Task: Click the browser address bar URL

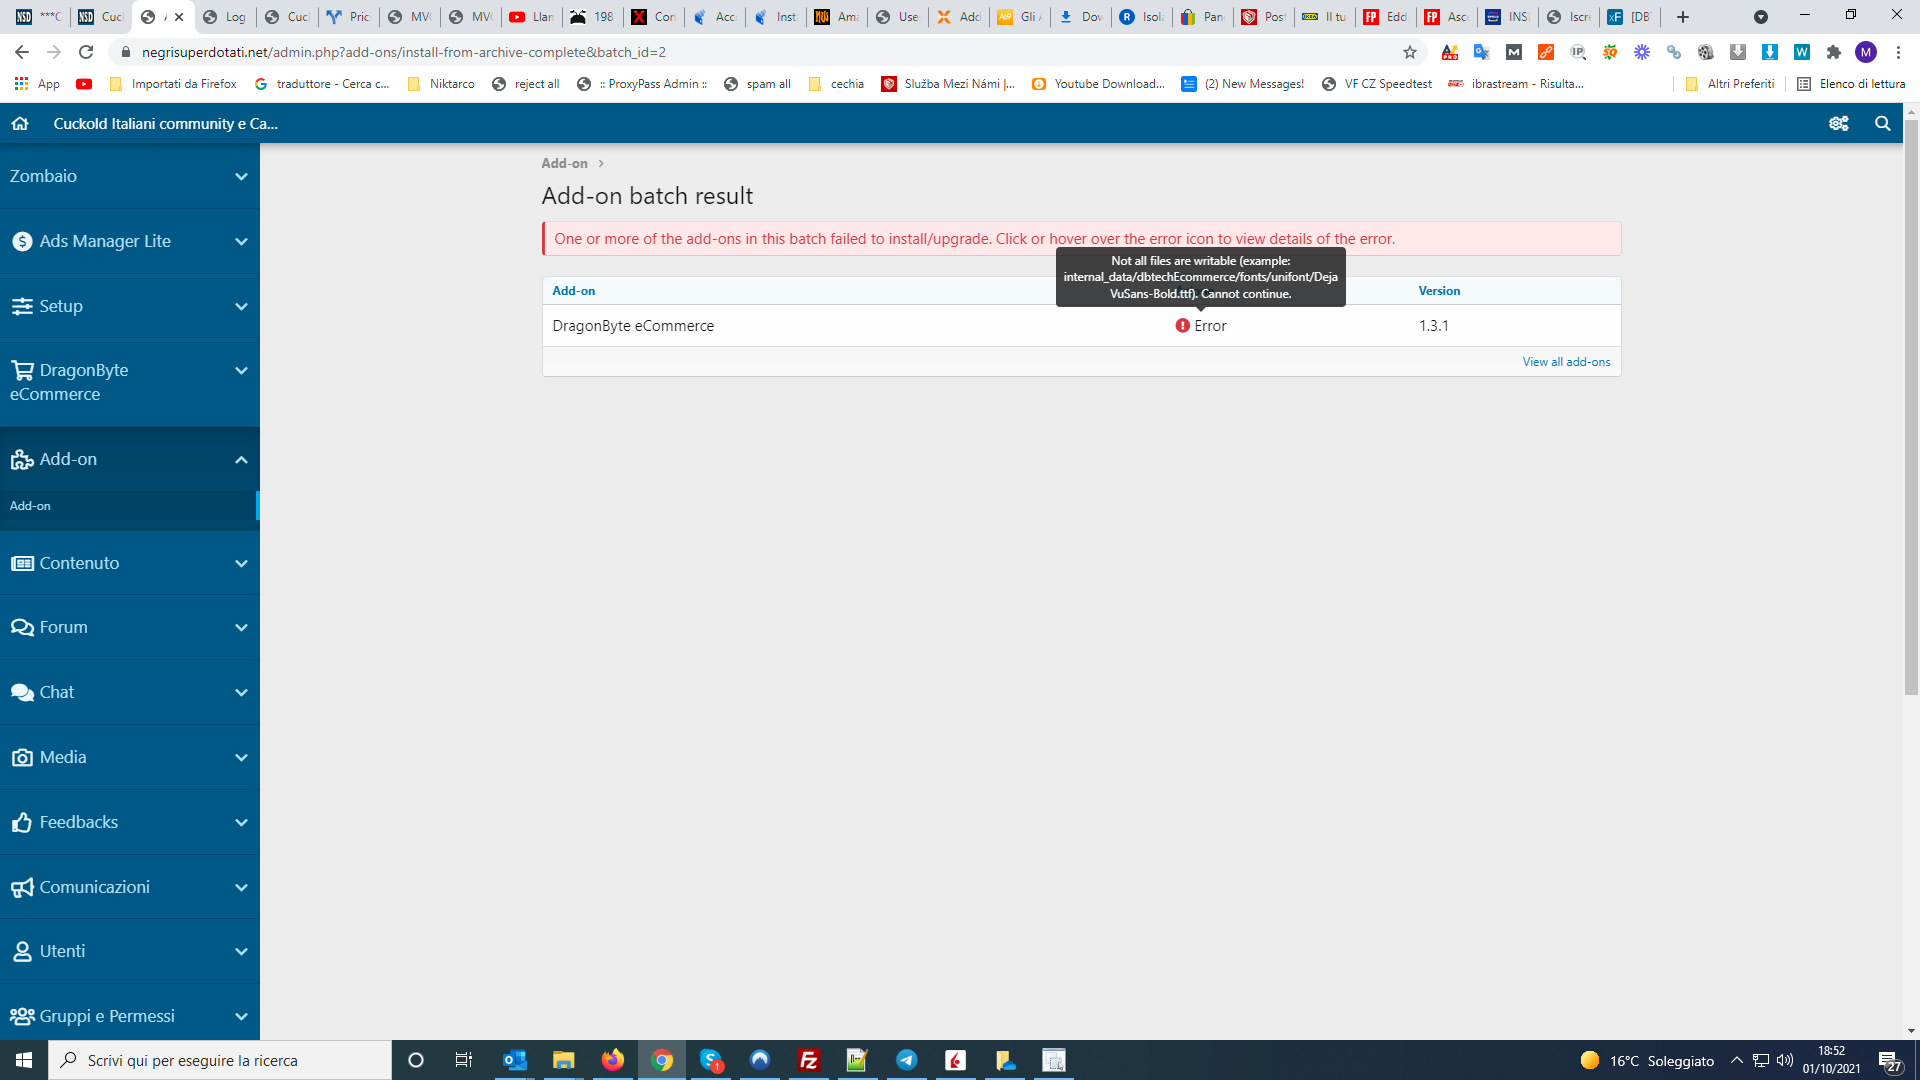Action: pyautogui.click(x=404, y=52)
